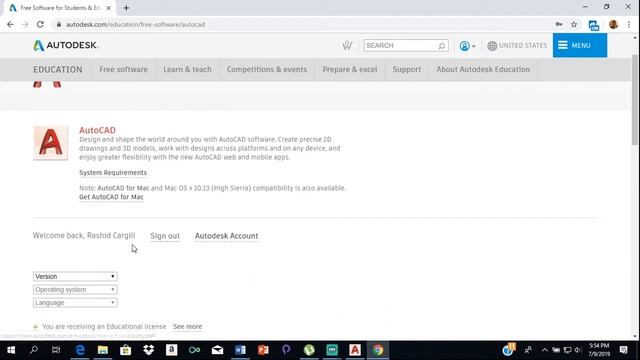Expand the Educational license plus icon
This screenshot has width=640, height=360.
tap(36, 327)
